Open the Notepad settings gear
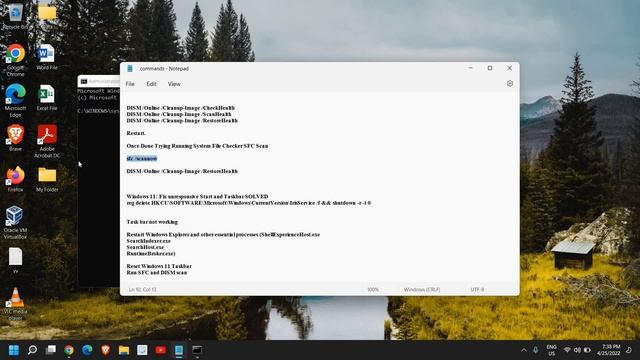Image resolution: width=640 pixels, height=360 pixels. [510, 83]
